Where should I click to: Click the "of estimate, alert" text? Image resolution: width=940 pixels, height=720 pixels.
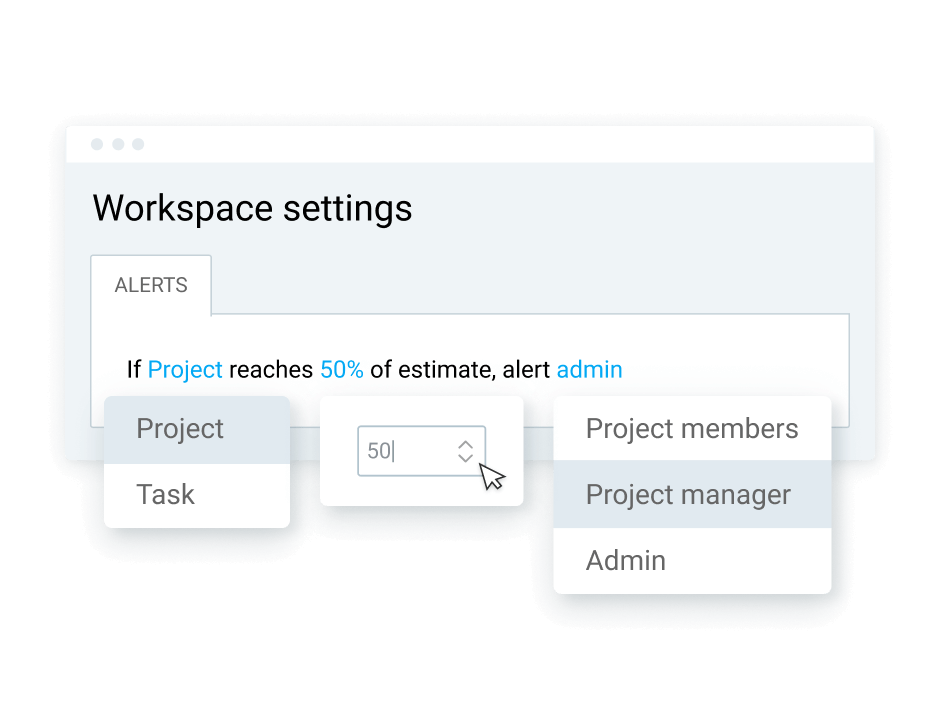click(x=460, y=370)
